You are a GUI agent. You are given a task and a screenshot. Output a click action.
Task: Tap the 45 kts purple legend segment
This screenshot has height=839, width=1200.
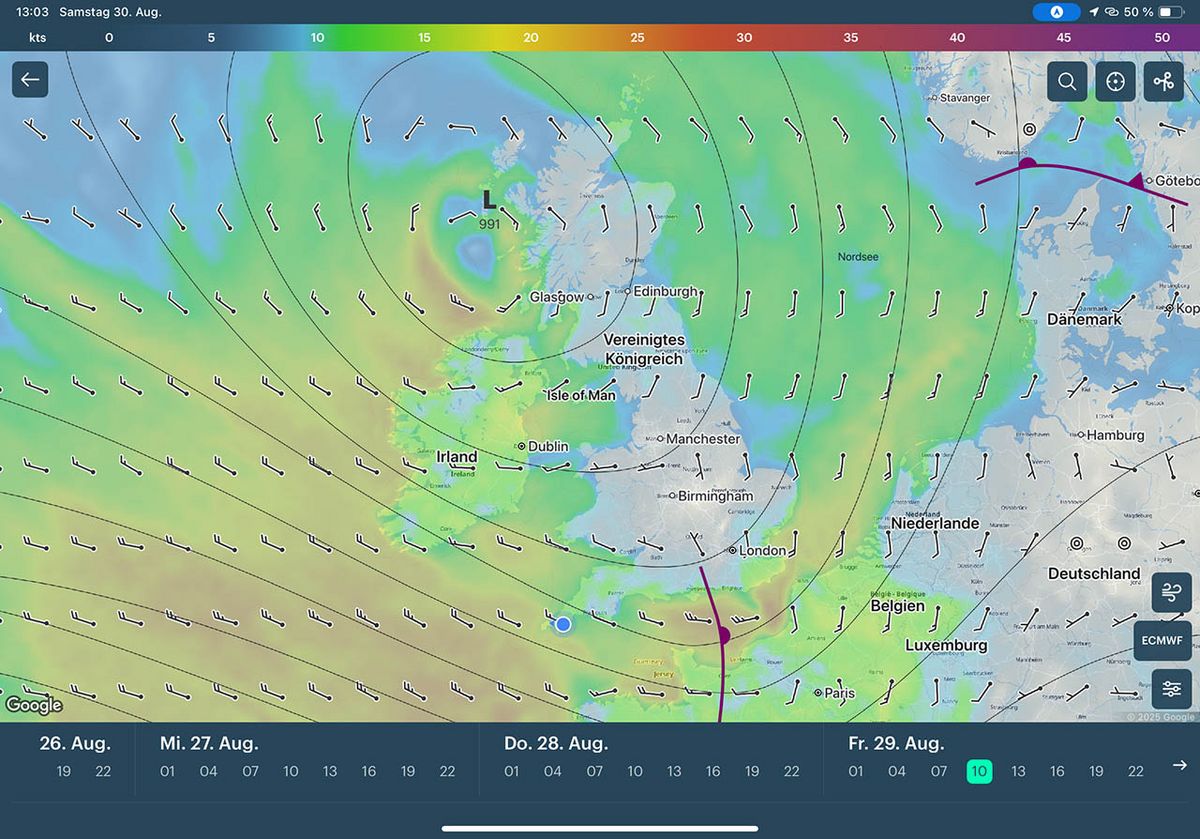pos(1063,37)
